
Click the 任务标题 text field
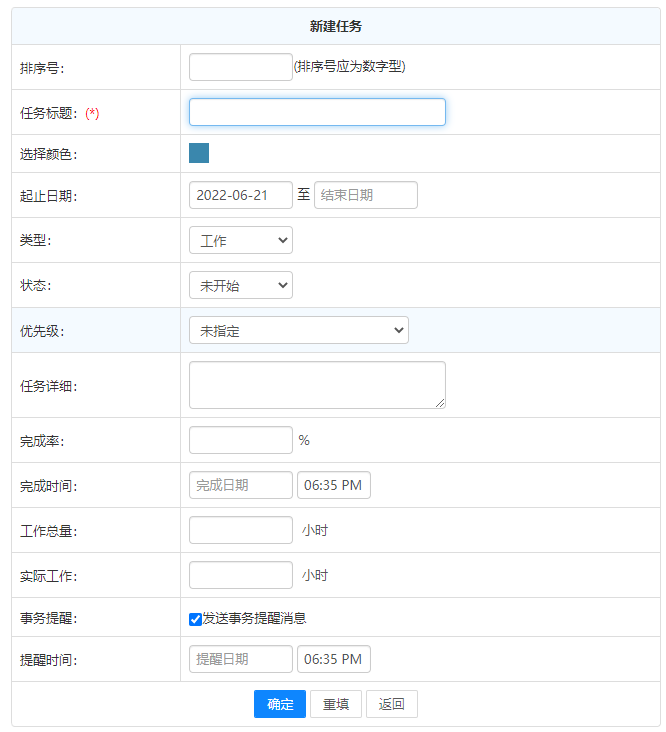[317, 112]
